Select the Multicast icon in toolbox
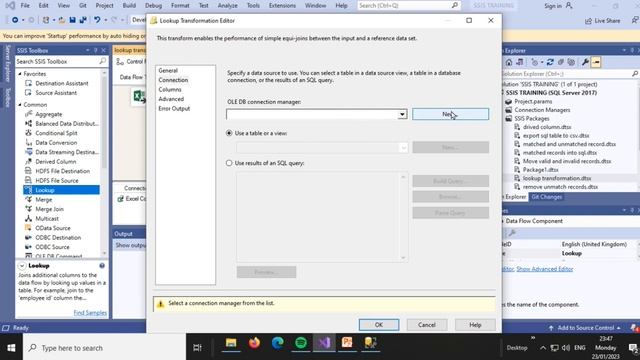 (28, 218)
